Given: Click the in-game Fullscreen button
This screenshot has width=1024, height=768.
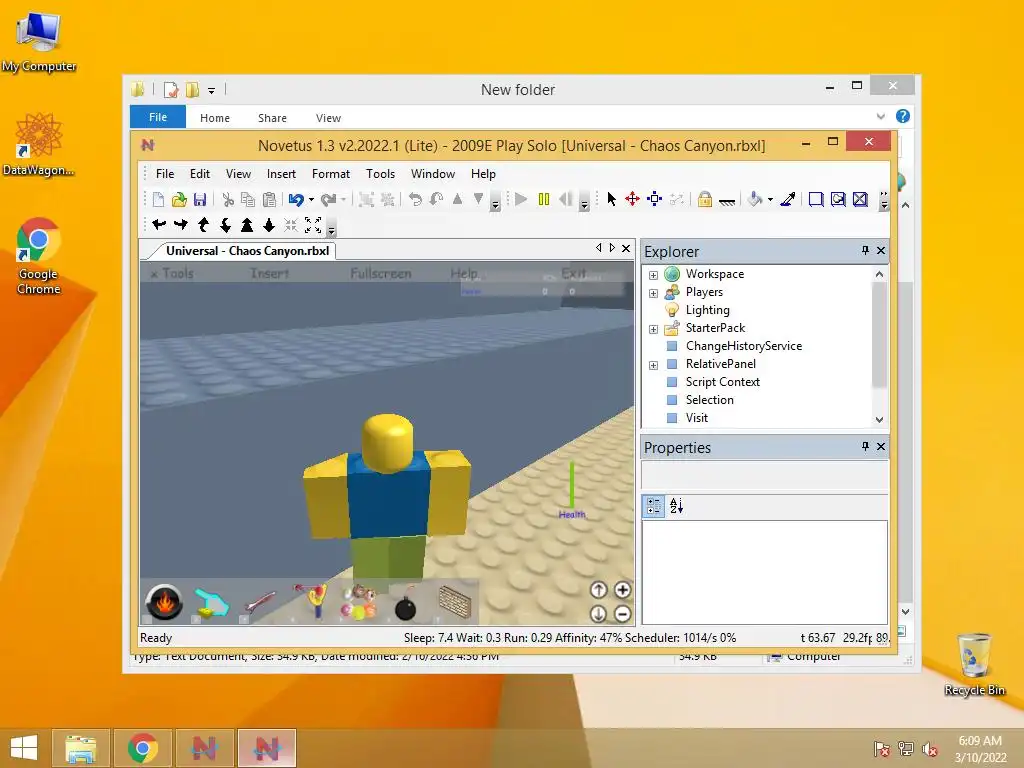Looking at the screenshot, I should (381, 273).
